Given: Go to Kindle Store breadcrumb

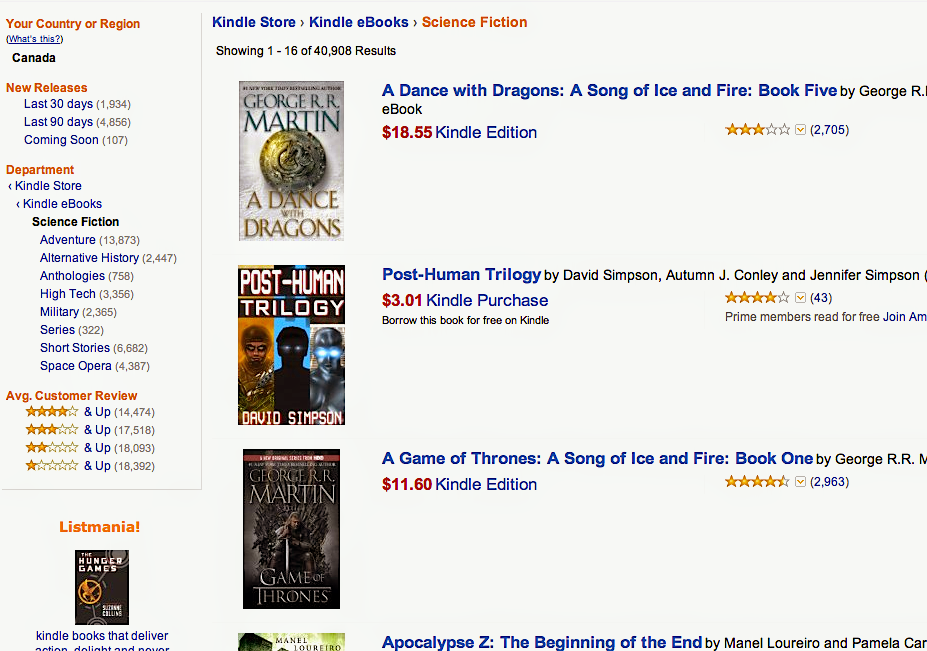Looking at the screenshot, I should pyautogui.click(x=254, y=22).
